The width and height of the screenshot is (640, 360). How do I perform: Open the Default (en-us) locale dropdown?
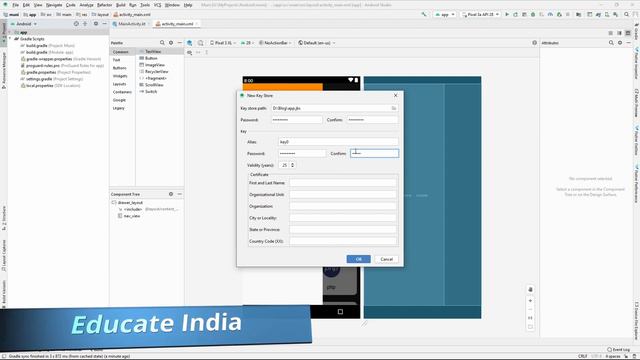click(317, 42)
